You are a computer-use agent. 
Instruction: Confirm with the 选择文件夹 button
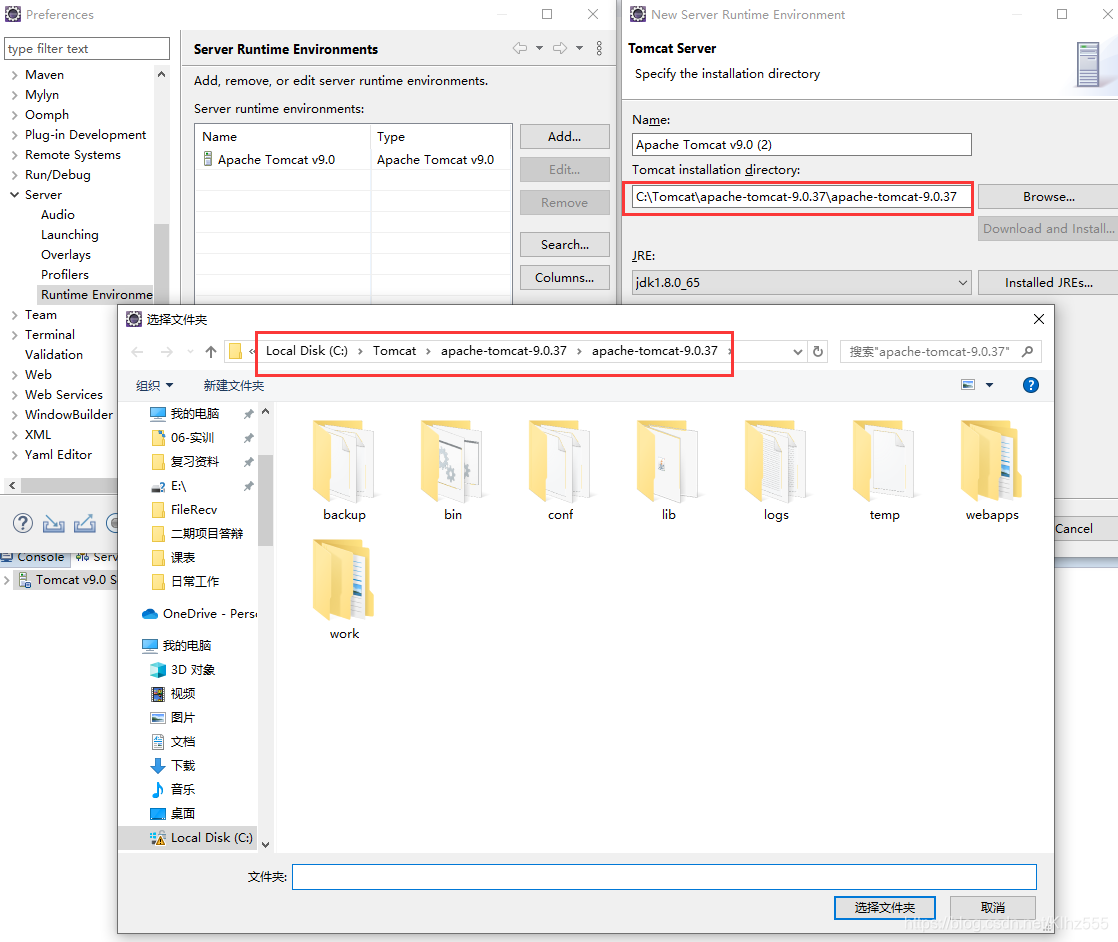885,908
